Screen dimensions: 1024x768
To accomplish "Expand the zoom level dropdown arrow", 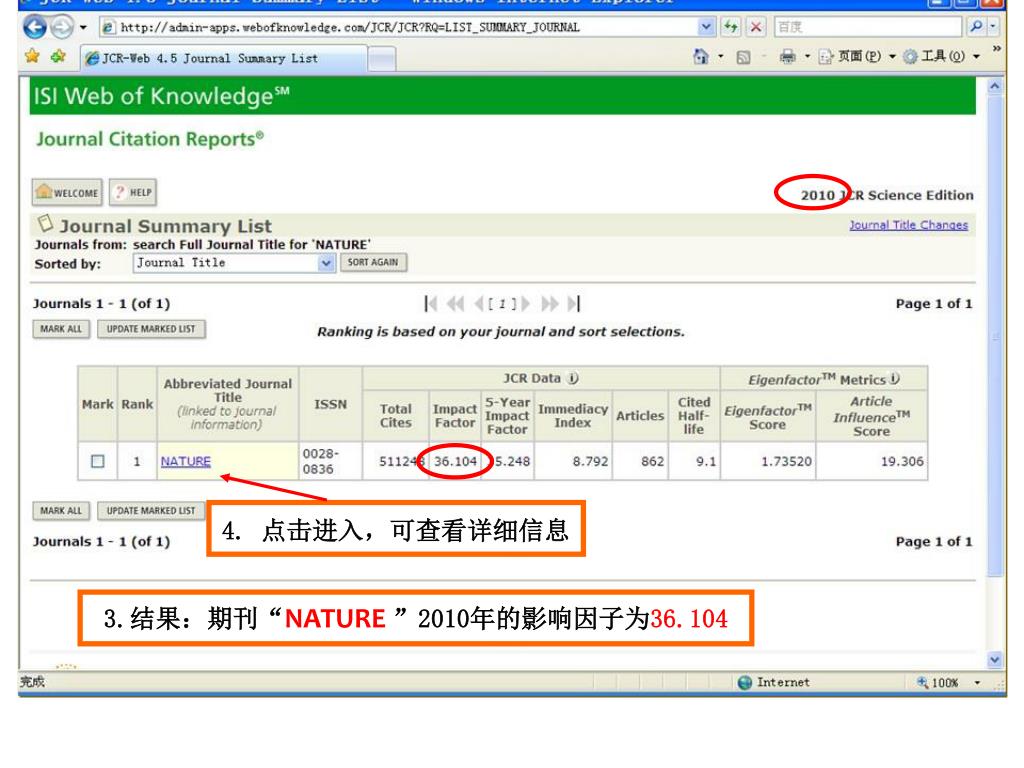I will pyautogui.click(x=978, y=682).
